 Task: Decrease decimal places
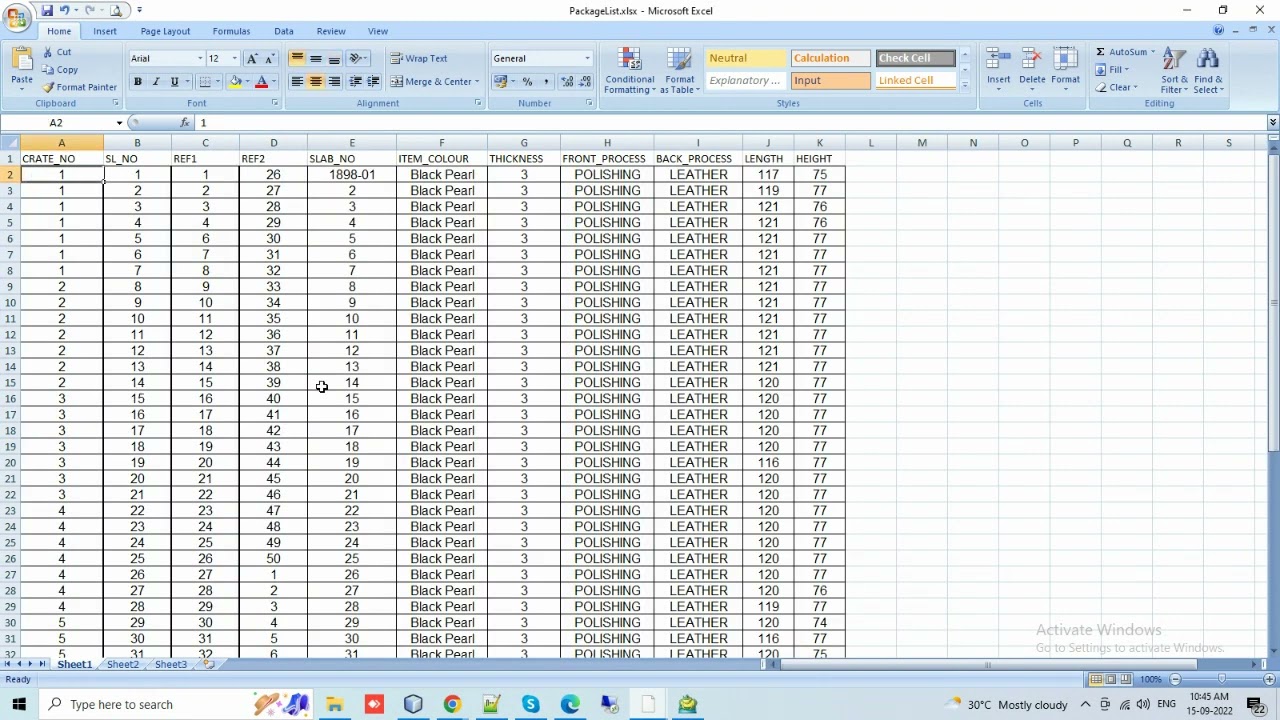586,82
